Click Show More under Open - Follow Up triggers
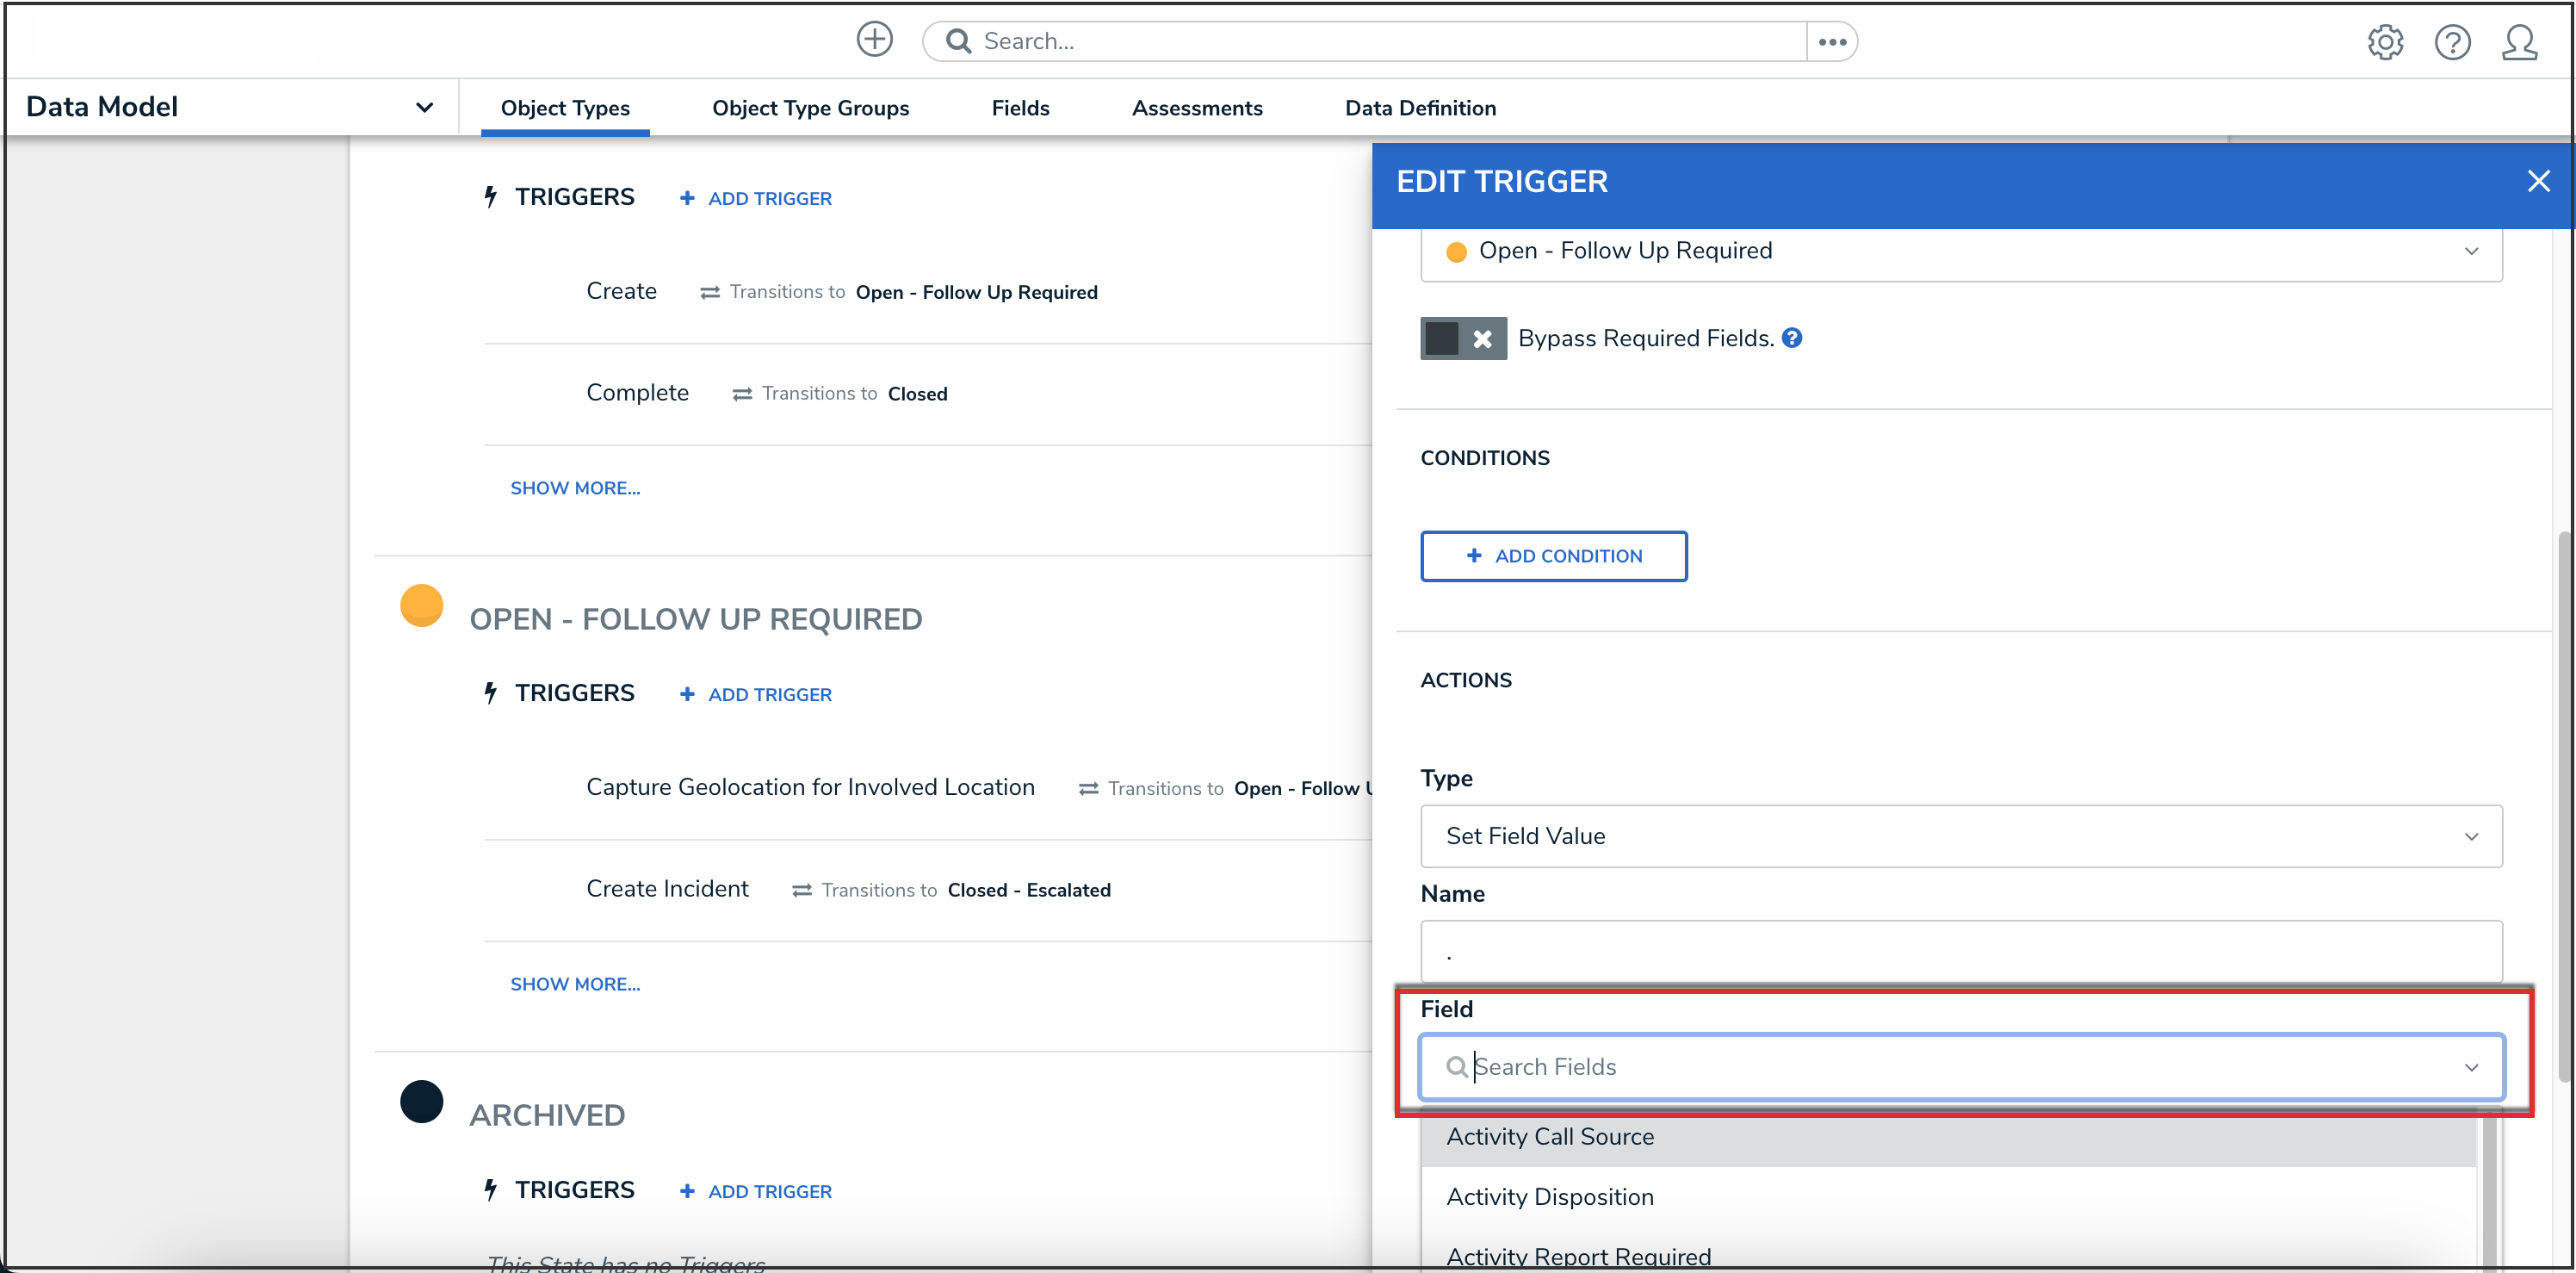Viewport: 2576px width, 1273px height. [x=575, y=984]
